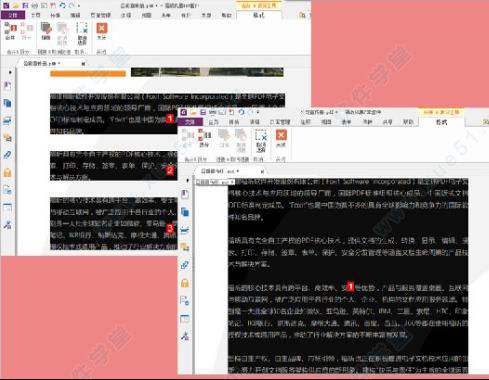Open padlock Security icon in front window sidebar

click(185, 283)
